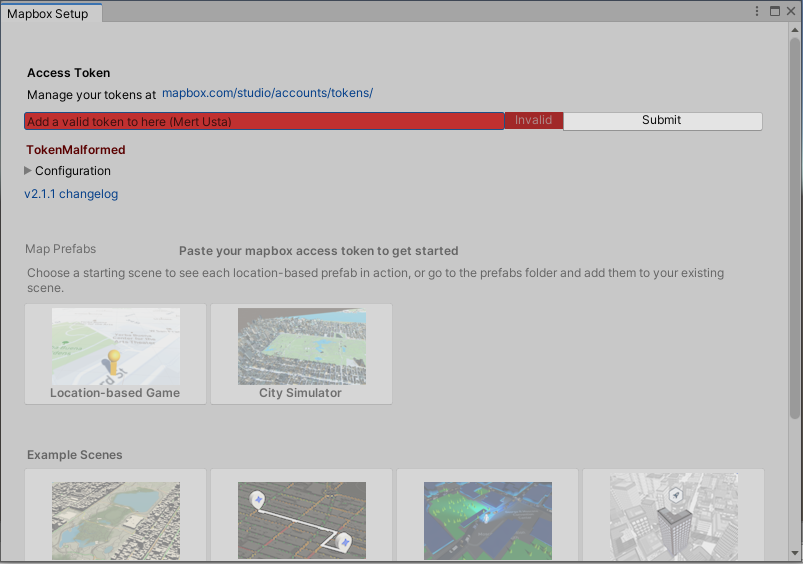
Task: Expand the Configuration foldout arrow
Action: [x=28, y=171]
